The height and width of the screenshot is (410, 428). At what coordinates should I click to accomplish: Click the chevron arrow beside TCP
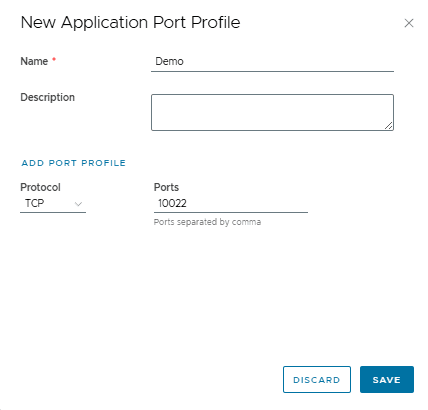point(78,204)
